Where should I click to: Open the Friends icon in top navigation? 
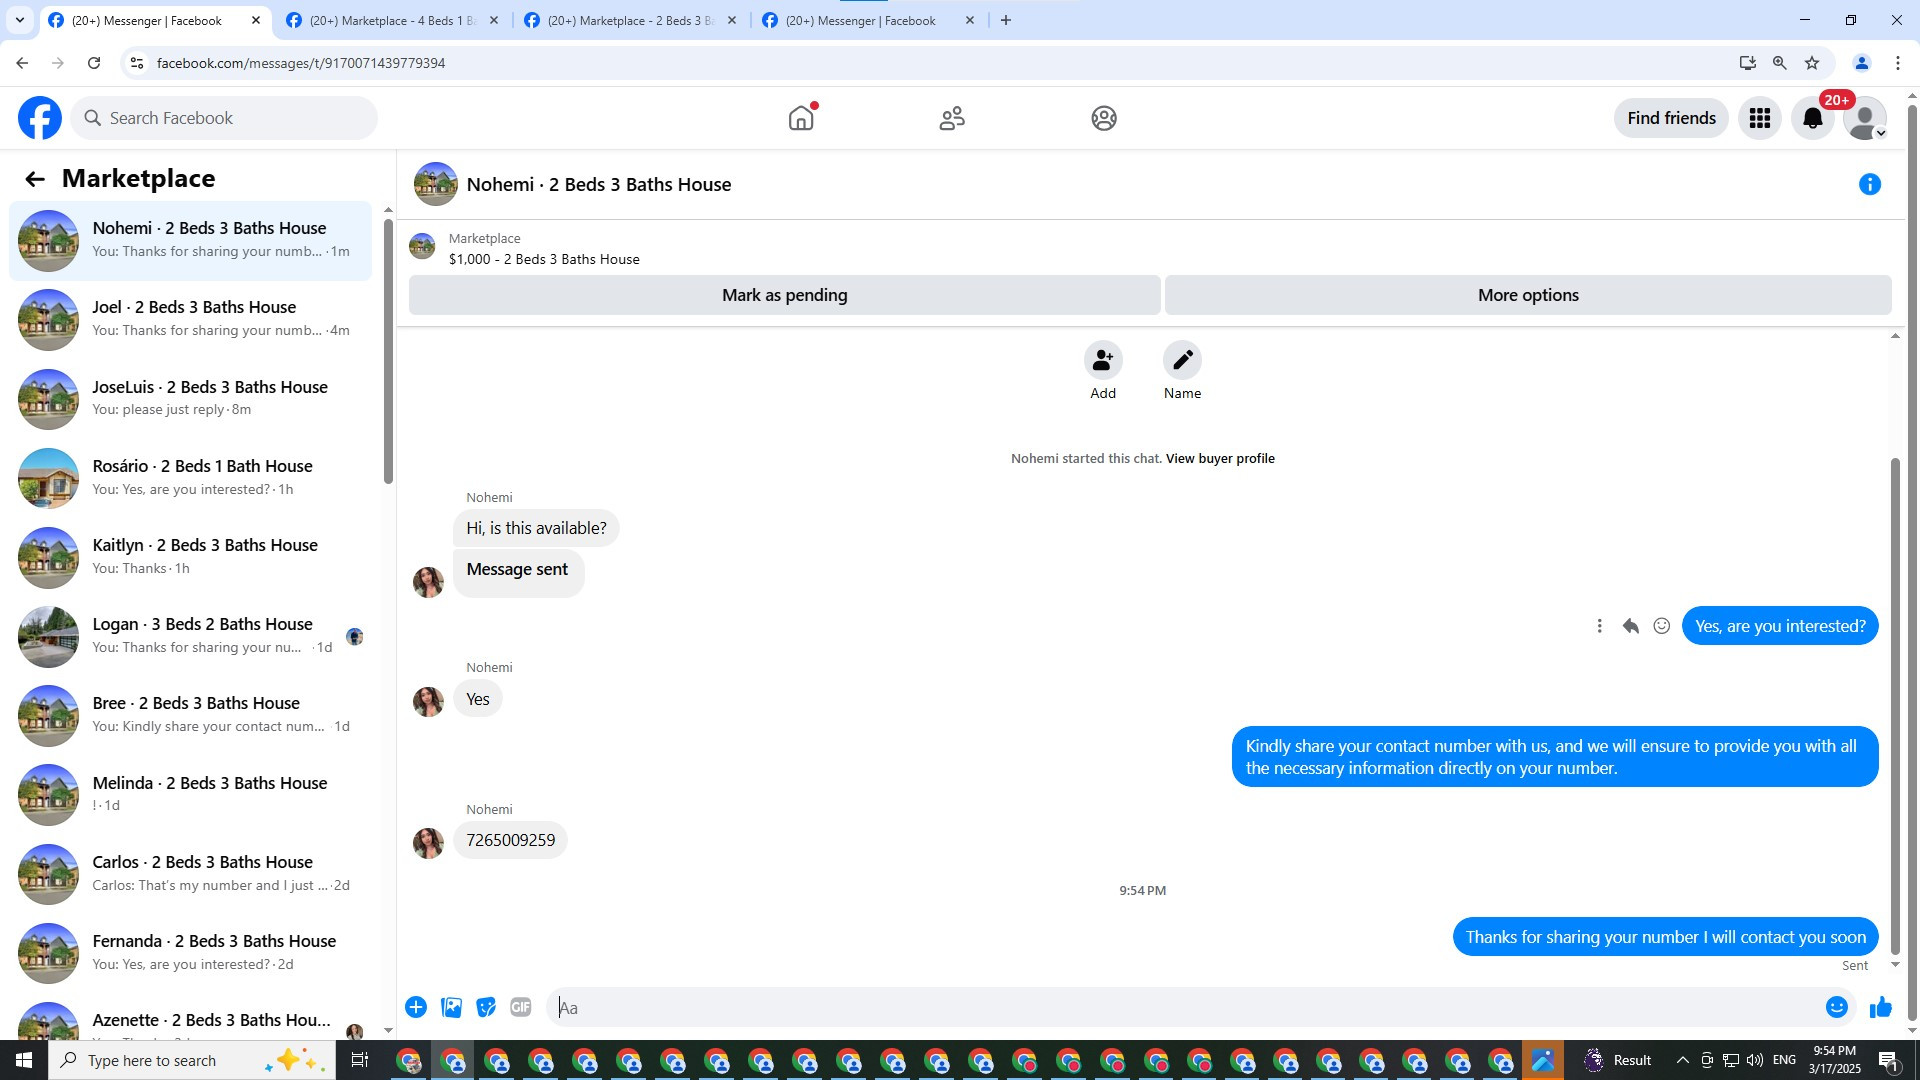coord(952,118)
